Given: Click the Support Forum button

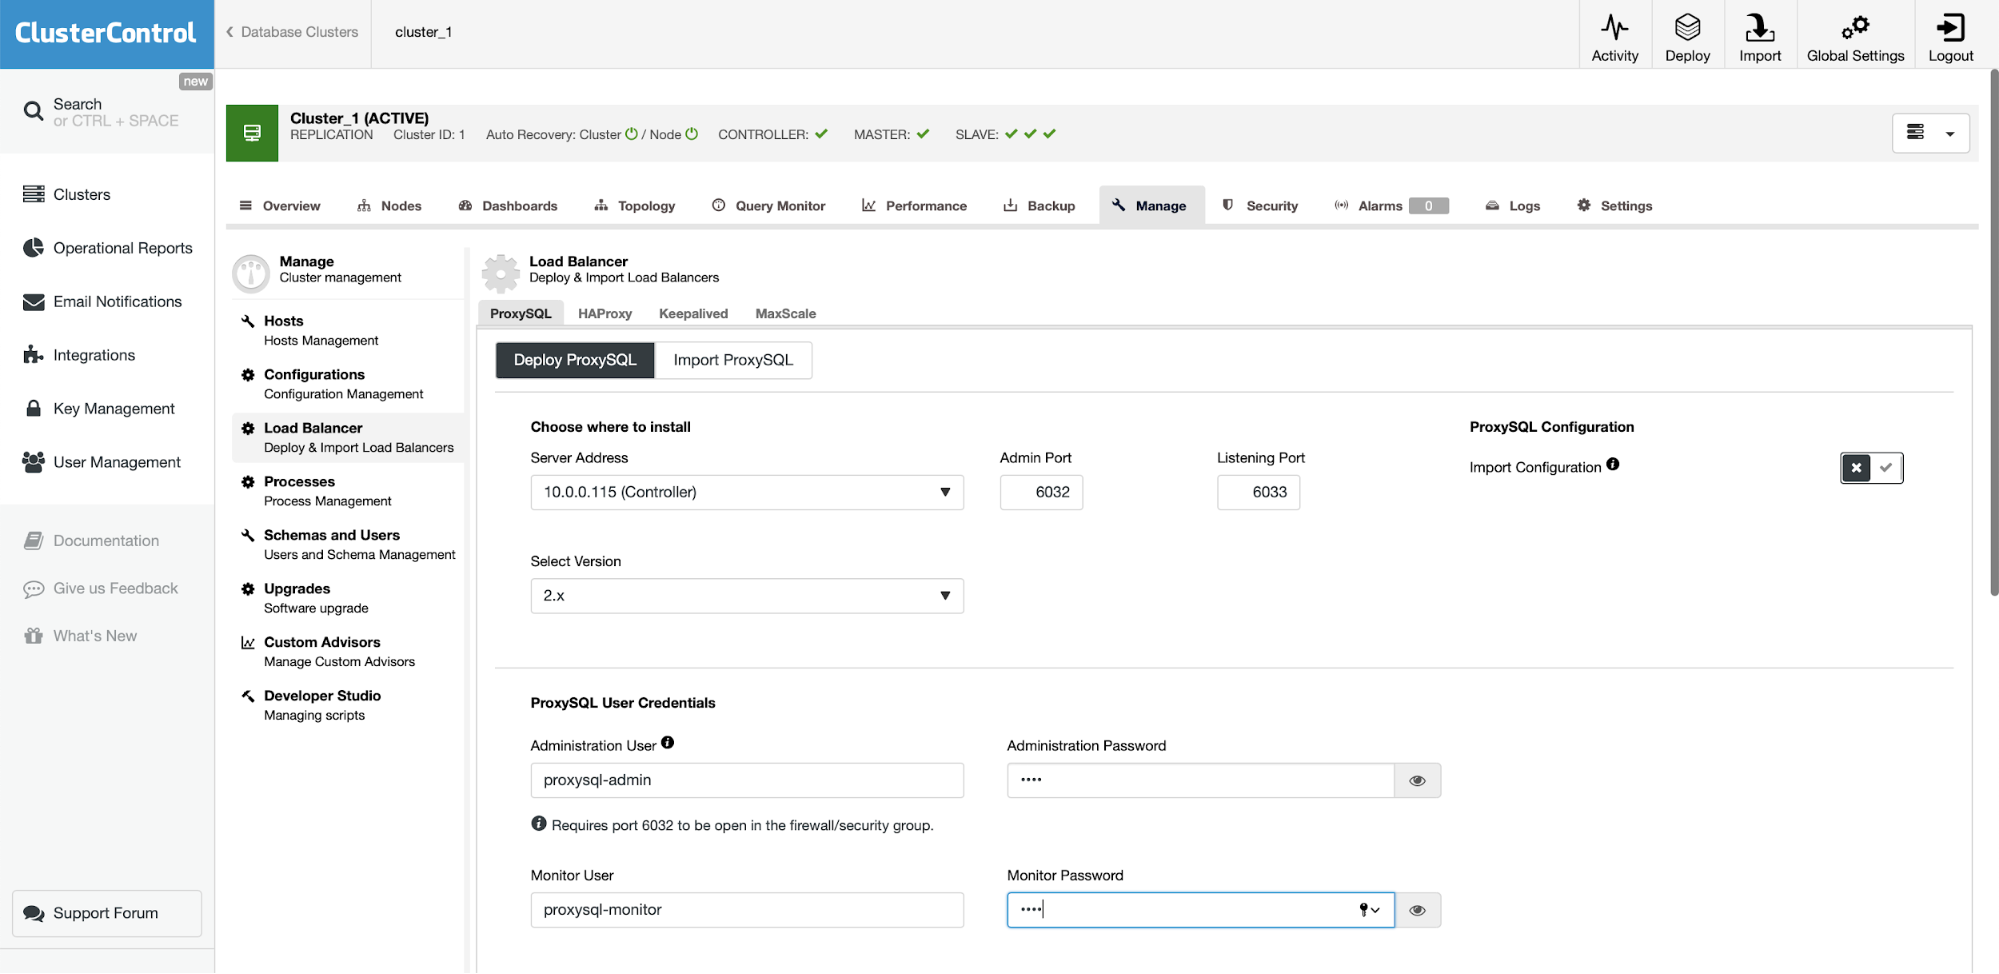Looking at the screenshot, I should point(107,913).
